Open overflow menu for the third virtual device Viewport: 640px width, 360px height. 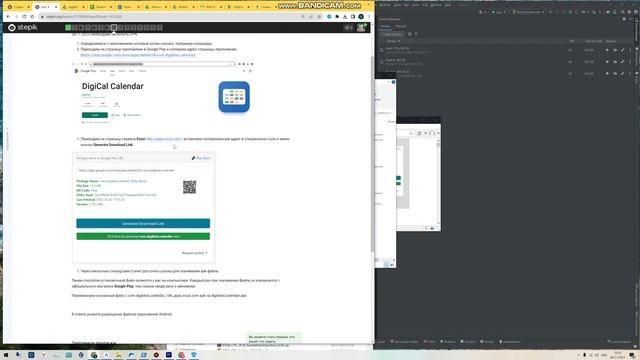tap(630, 73)
